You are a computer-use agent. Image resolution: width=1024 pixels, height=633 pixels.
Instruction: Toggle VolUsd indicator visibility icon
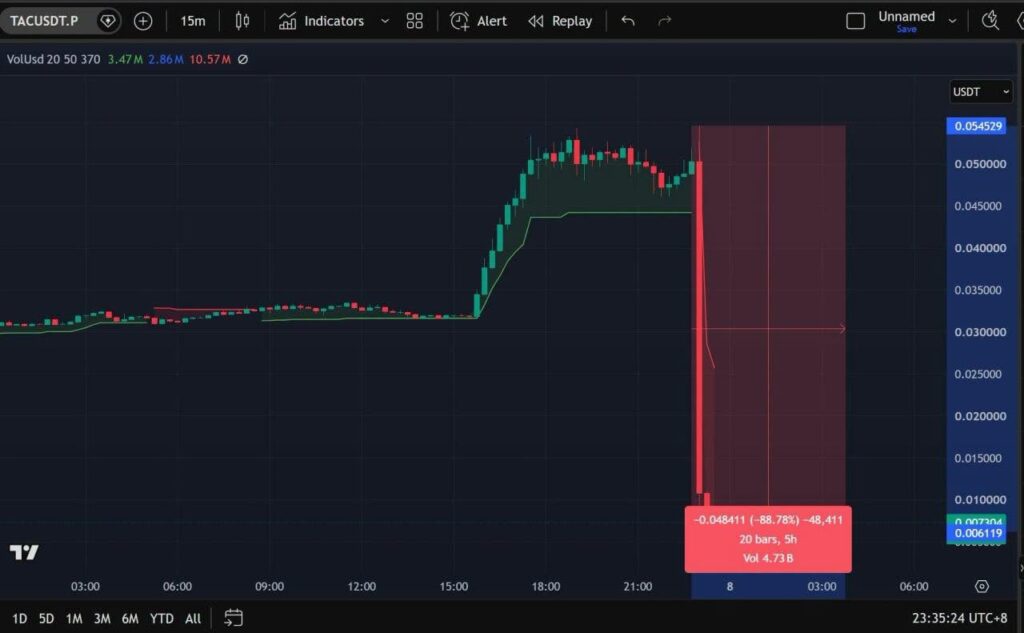click(243, 59)
